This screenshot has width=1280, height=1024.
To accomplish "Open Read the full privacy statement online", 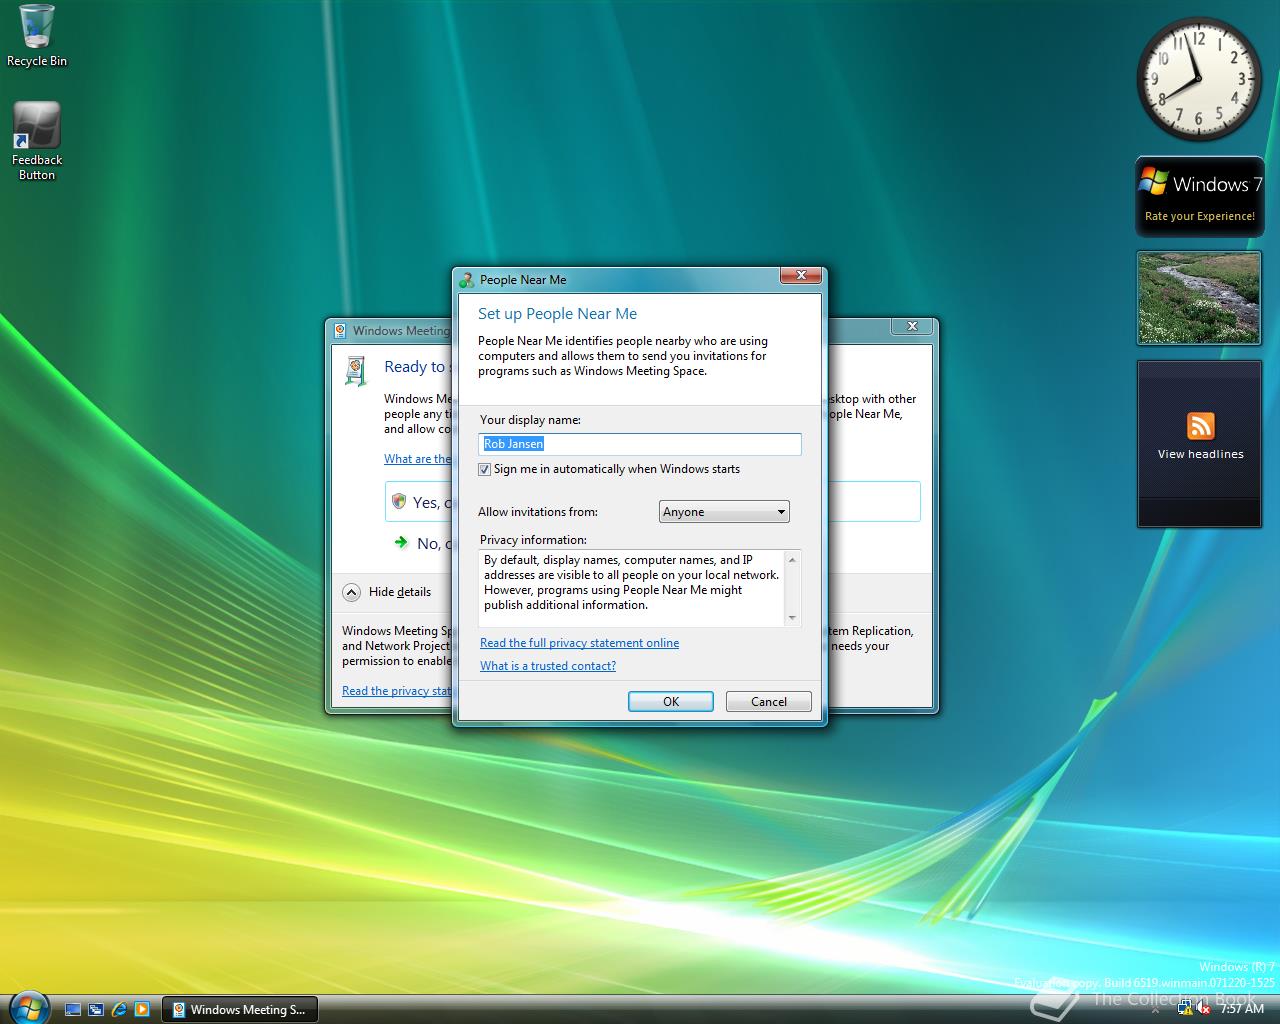I will pos(579,643).
